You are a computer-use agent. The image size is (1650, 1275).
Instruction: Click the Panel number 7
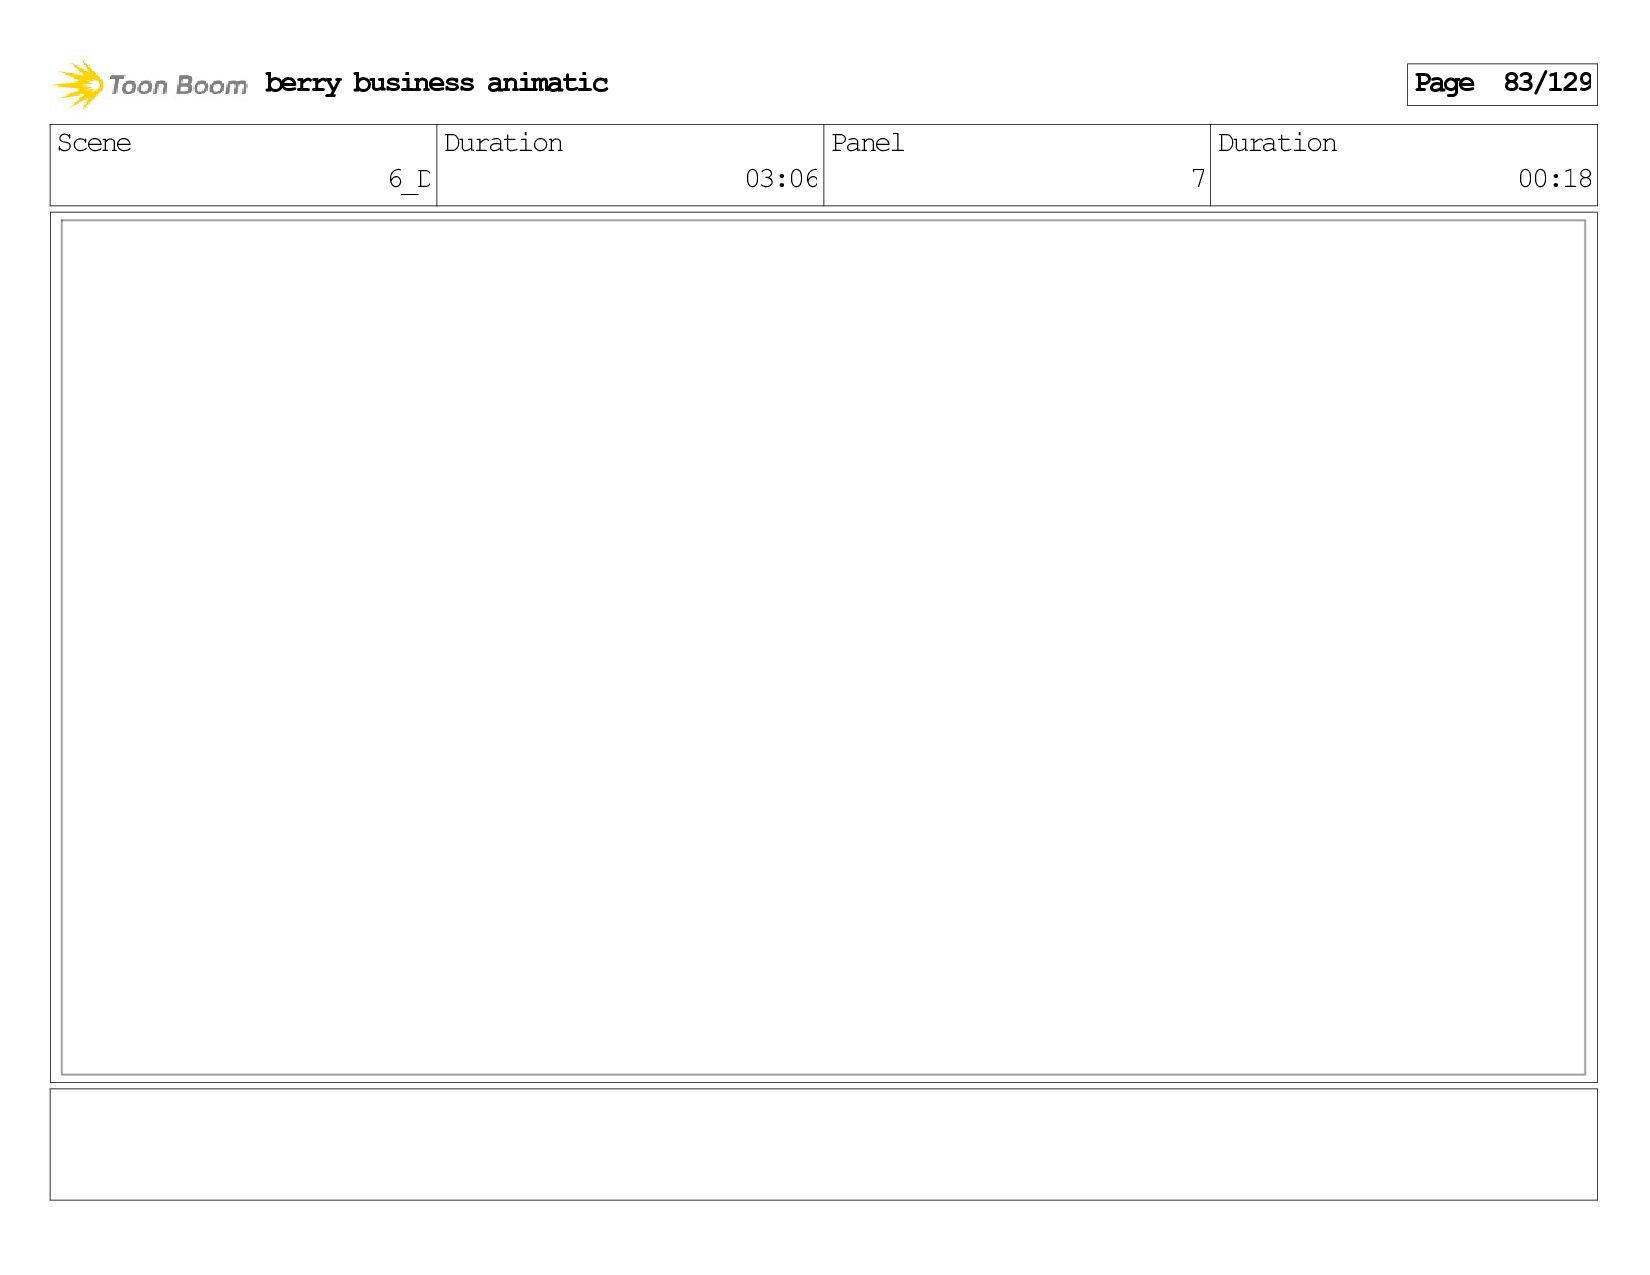tap(1198, 179)
